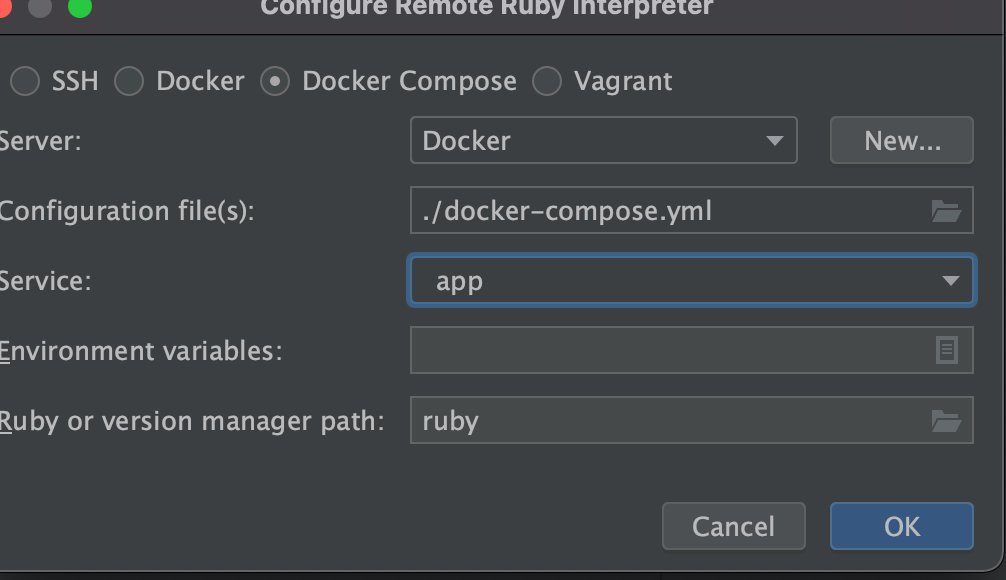Browse for docker-compose configuration file folder icon
The width and height of the screenshot is (1006, 580).
[945, 211]
